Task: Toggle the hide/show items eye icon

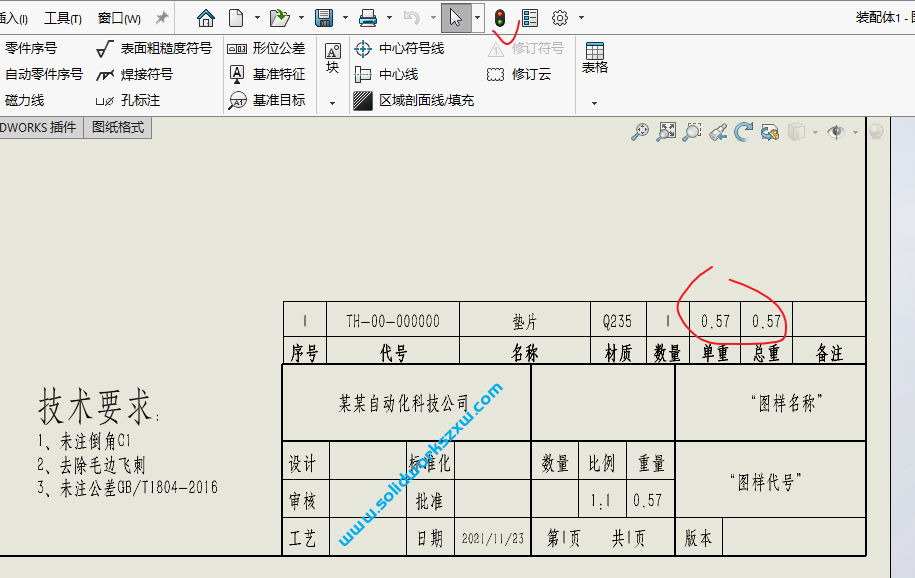Action: pos(836,132)
